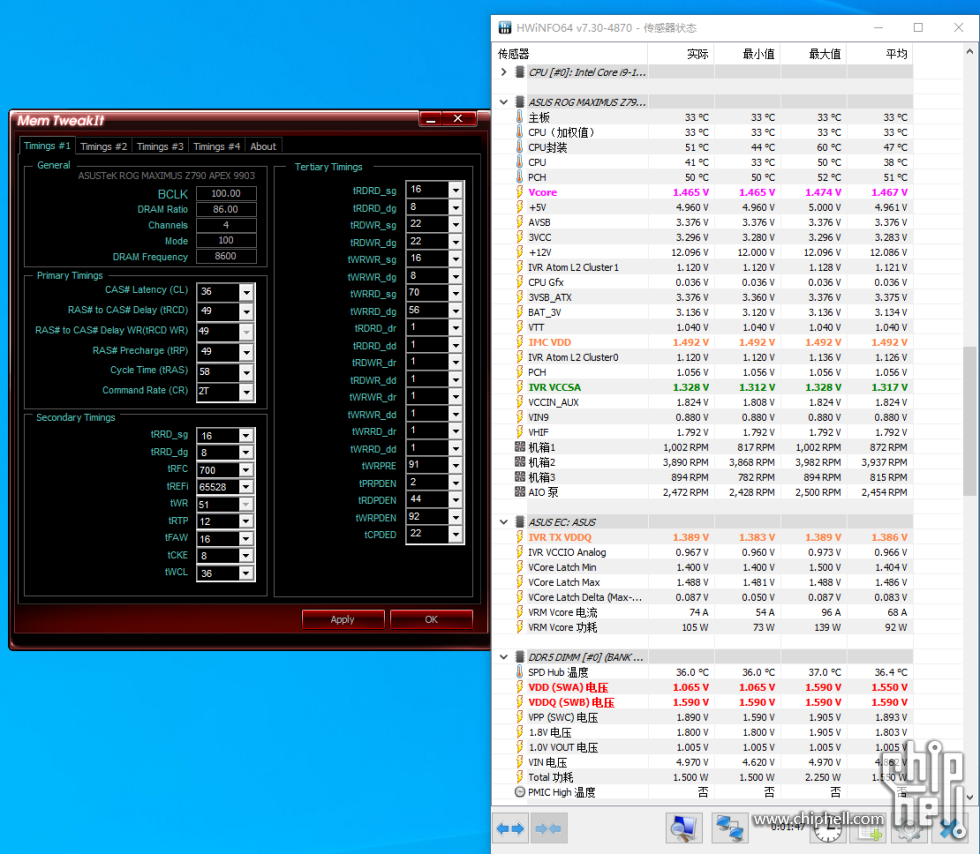Open the tRDRD_sg dropdown arrow
980x854 pixels.
(x=456, y=189)
